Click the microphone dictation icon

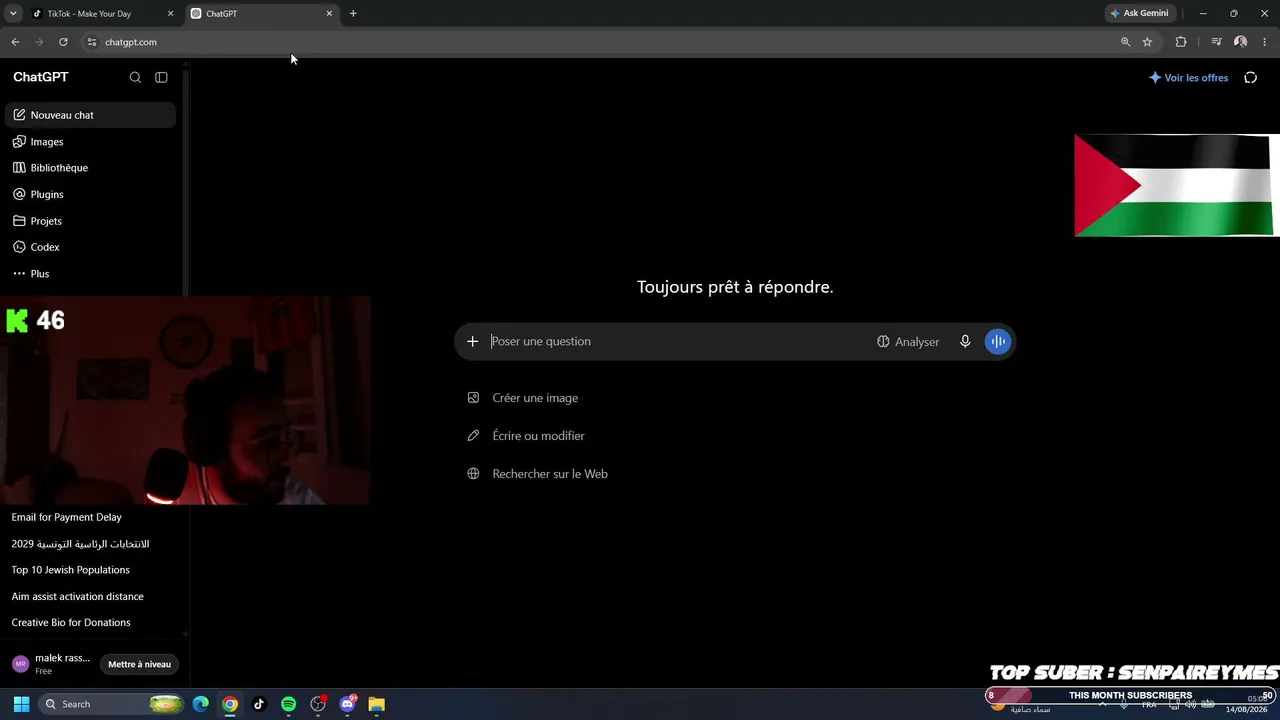(965, 341)
